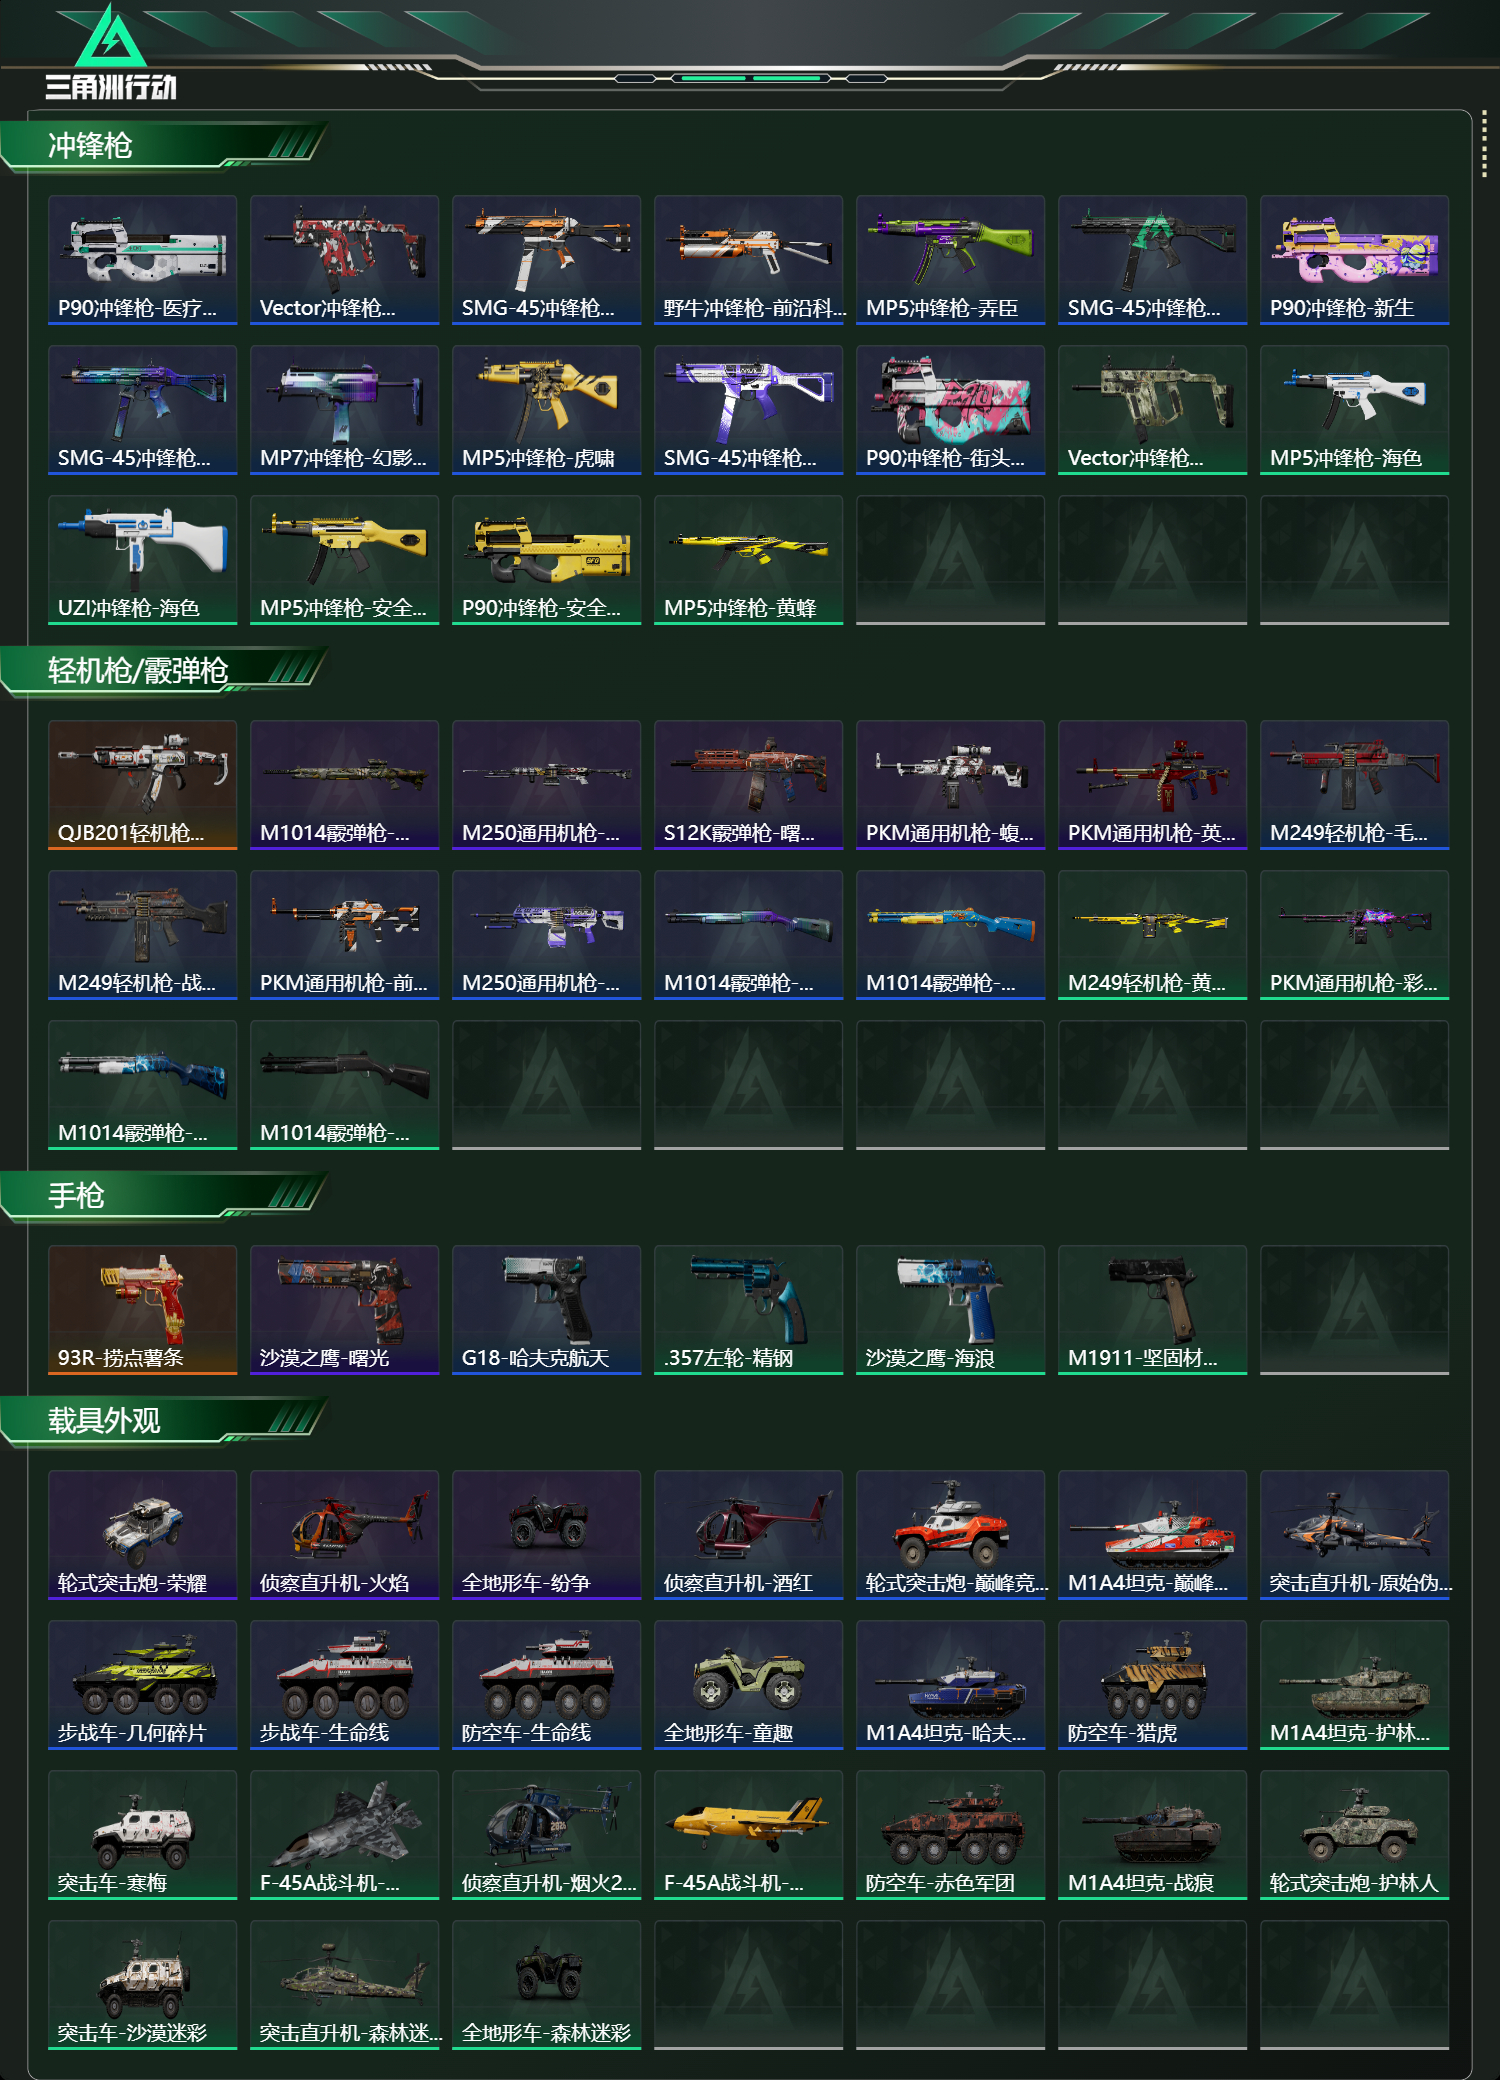The width and height of the screenshot is (1500, 2080).
Task: Click the 轻机枪/霰弹枪 section header
Action: 138,671
